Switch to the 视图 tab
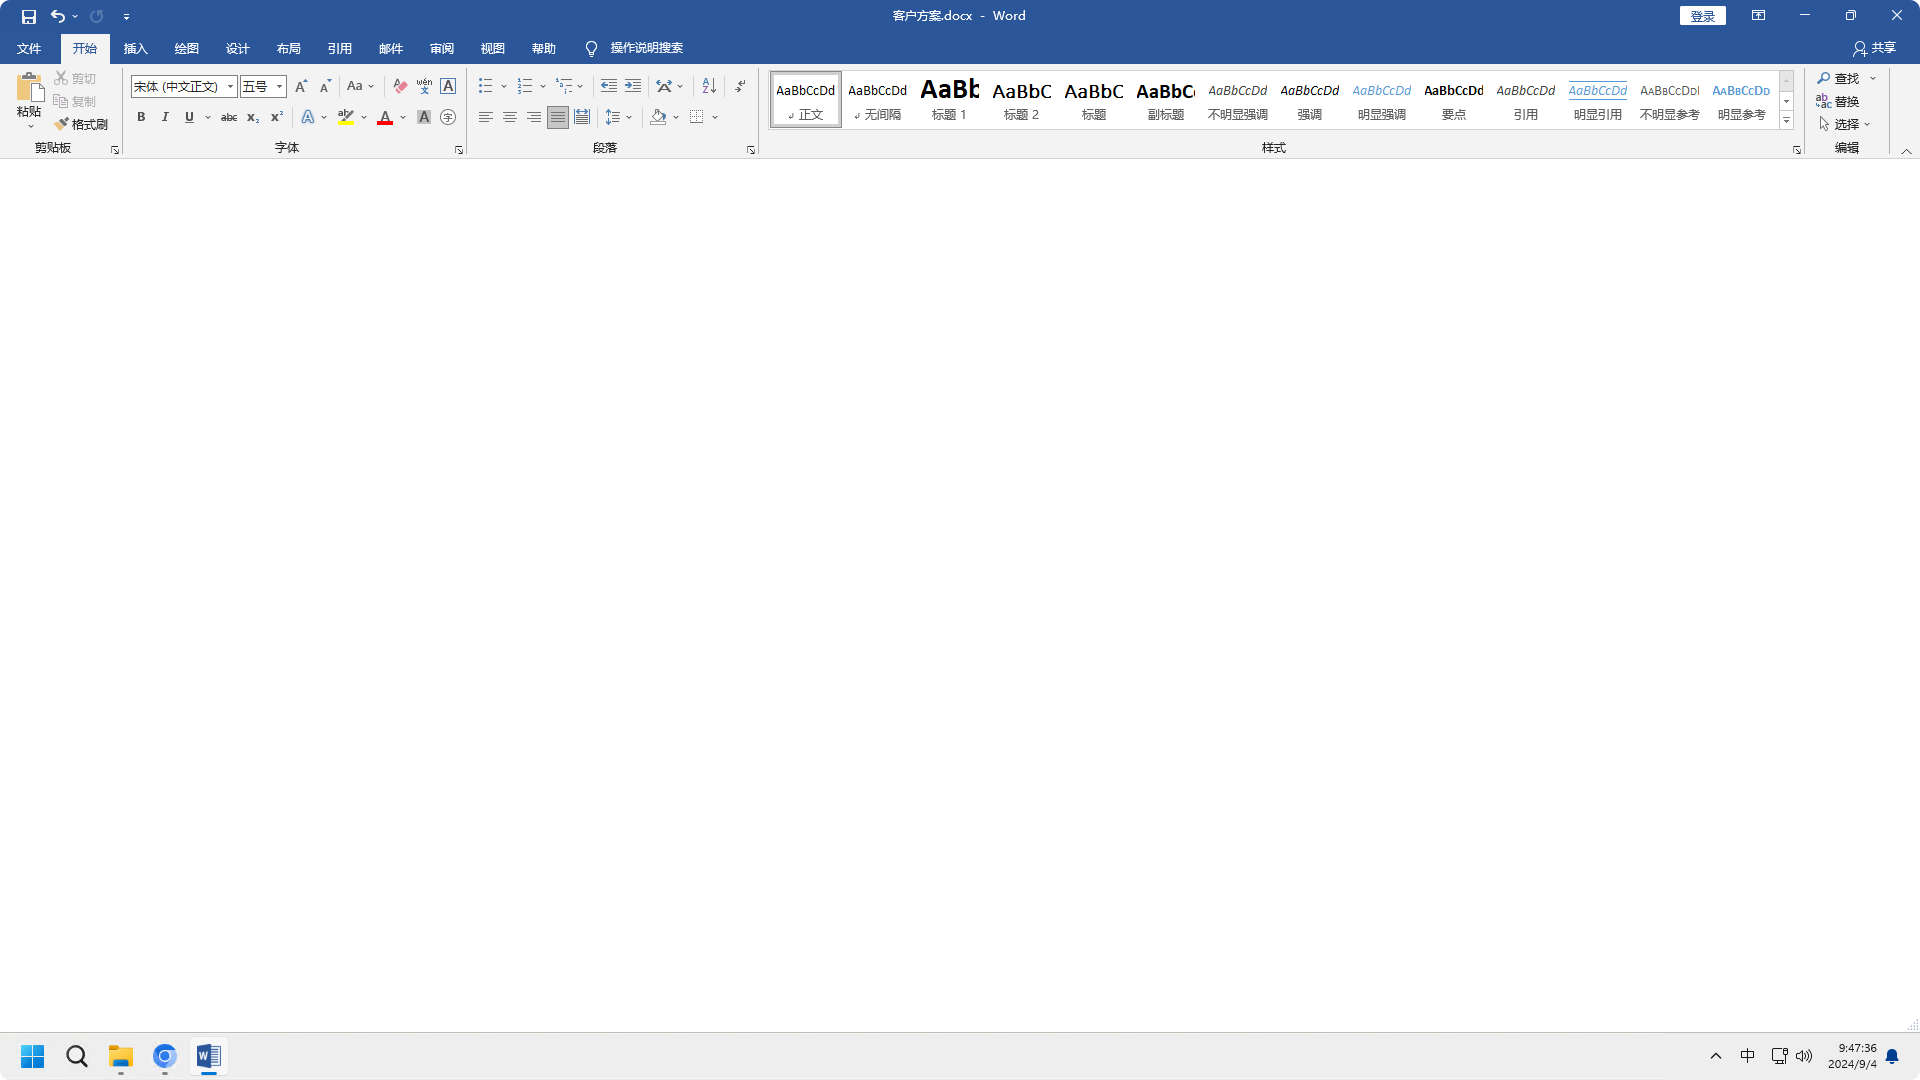 point(493,49)
